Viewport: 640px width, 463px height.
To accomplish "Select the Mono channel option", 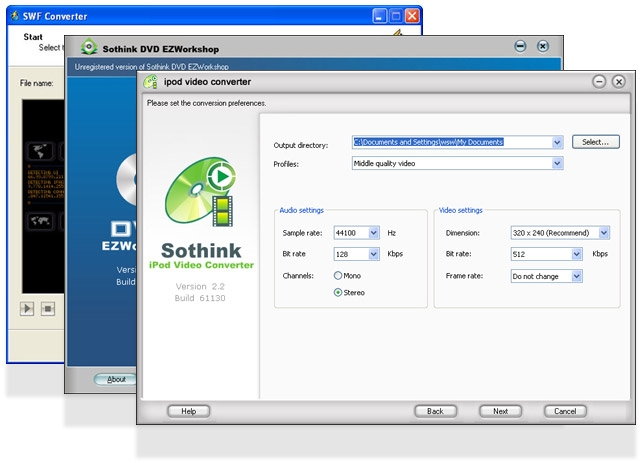I will (337, 275).
